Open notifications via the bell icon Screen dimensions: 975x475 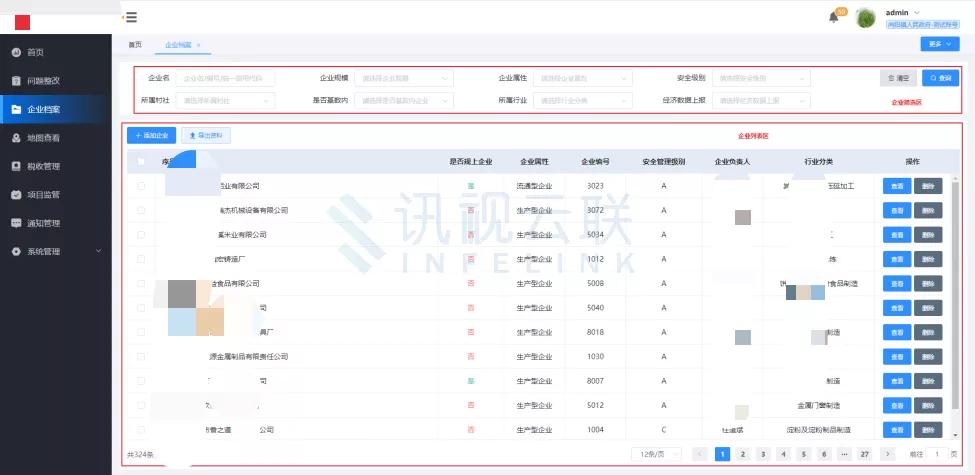[x=834, y=17]
